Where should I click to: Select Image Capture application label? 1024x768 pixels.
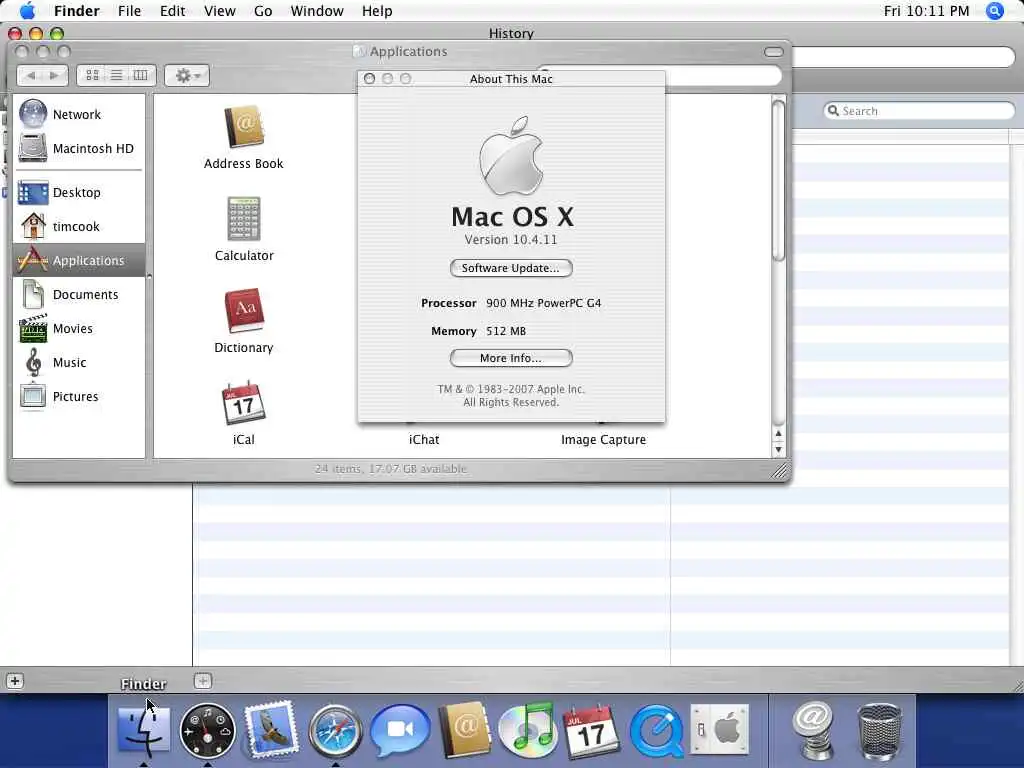[603, 440]
